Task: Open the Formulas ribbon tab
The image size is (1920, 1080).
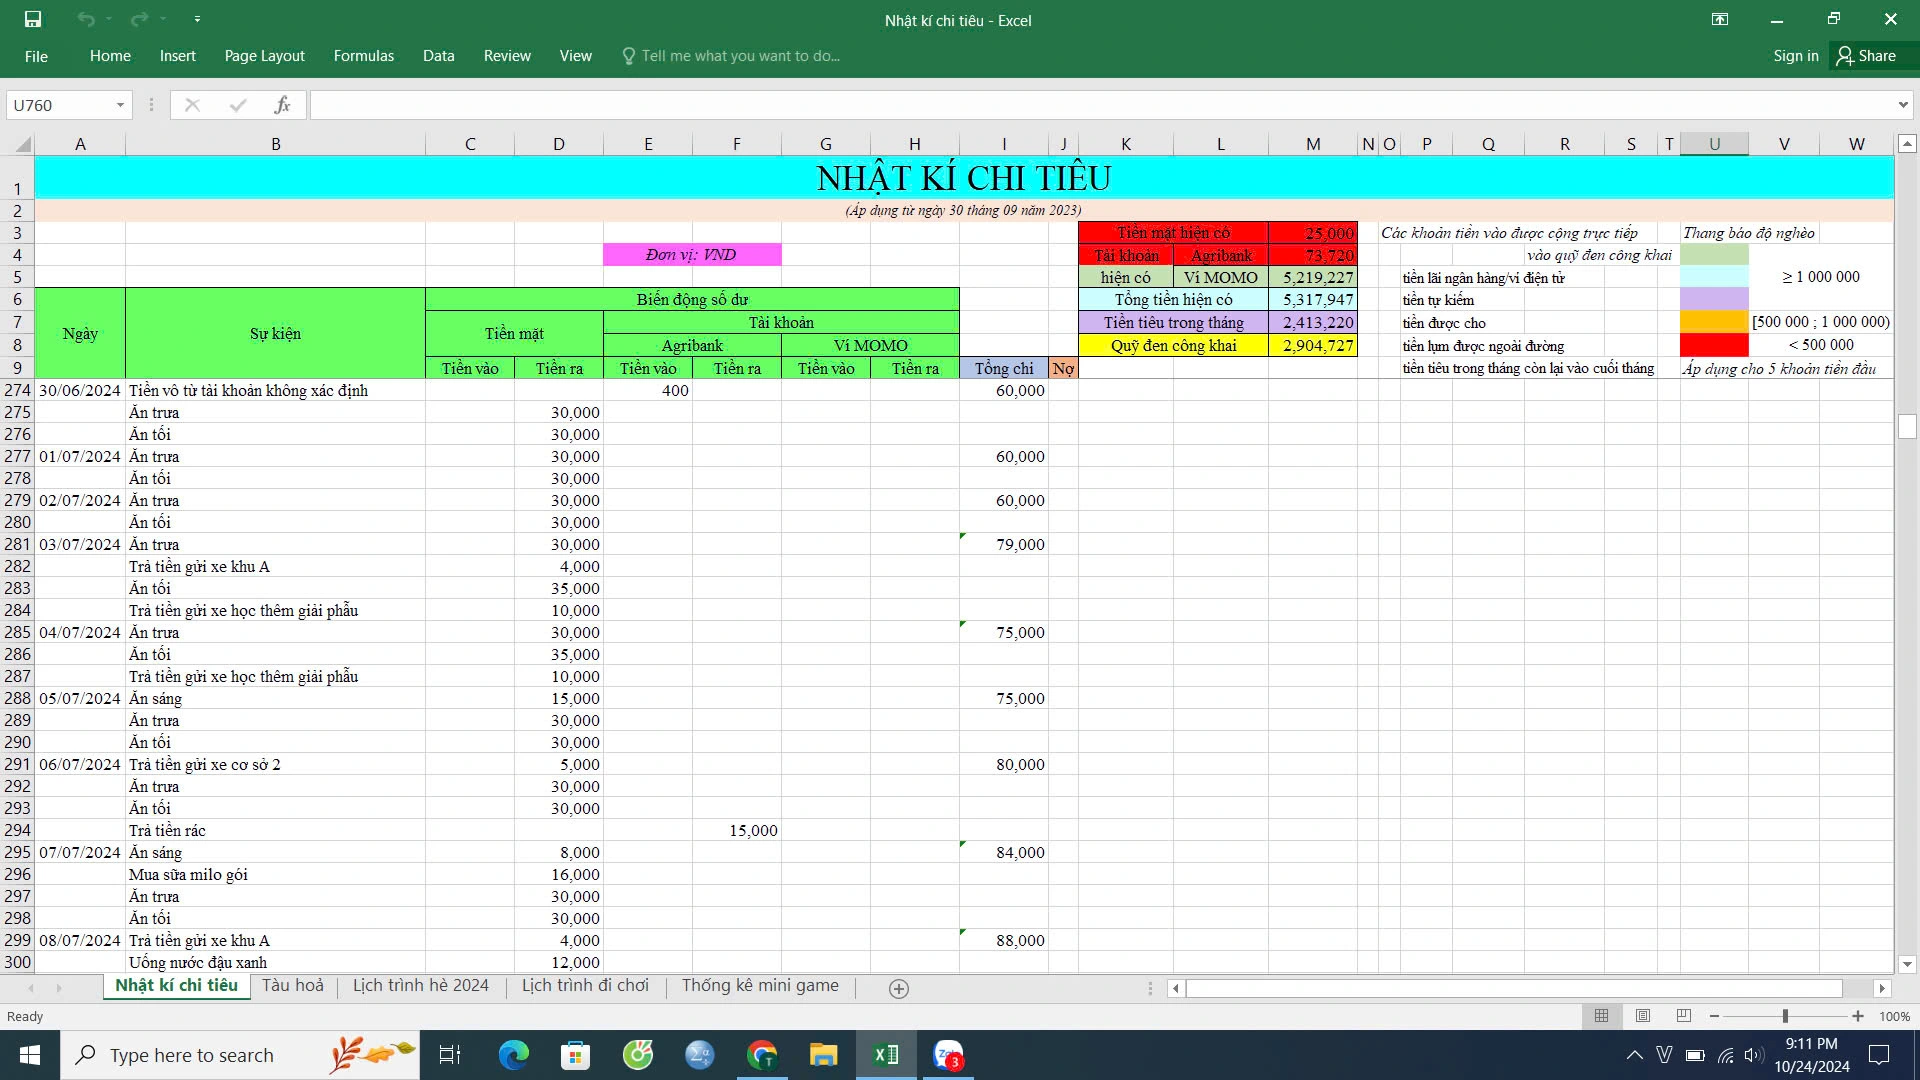Action: point(364,56)
